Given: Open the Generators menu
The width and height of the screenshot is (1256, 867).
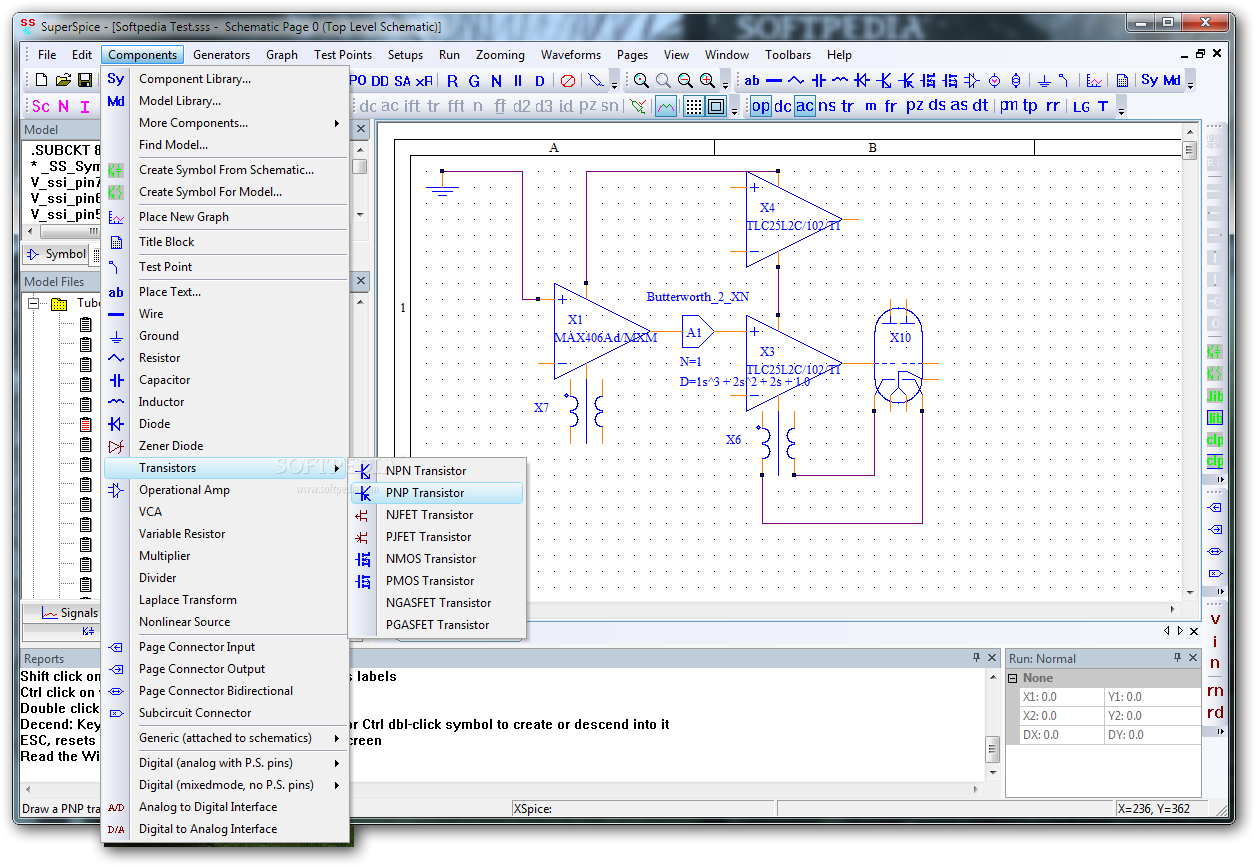Looking at the screenshot, I should point(221,55).
